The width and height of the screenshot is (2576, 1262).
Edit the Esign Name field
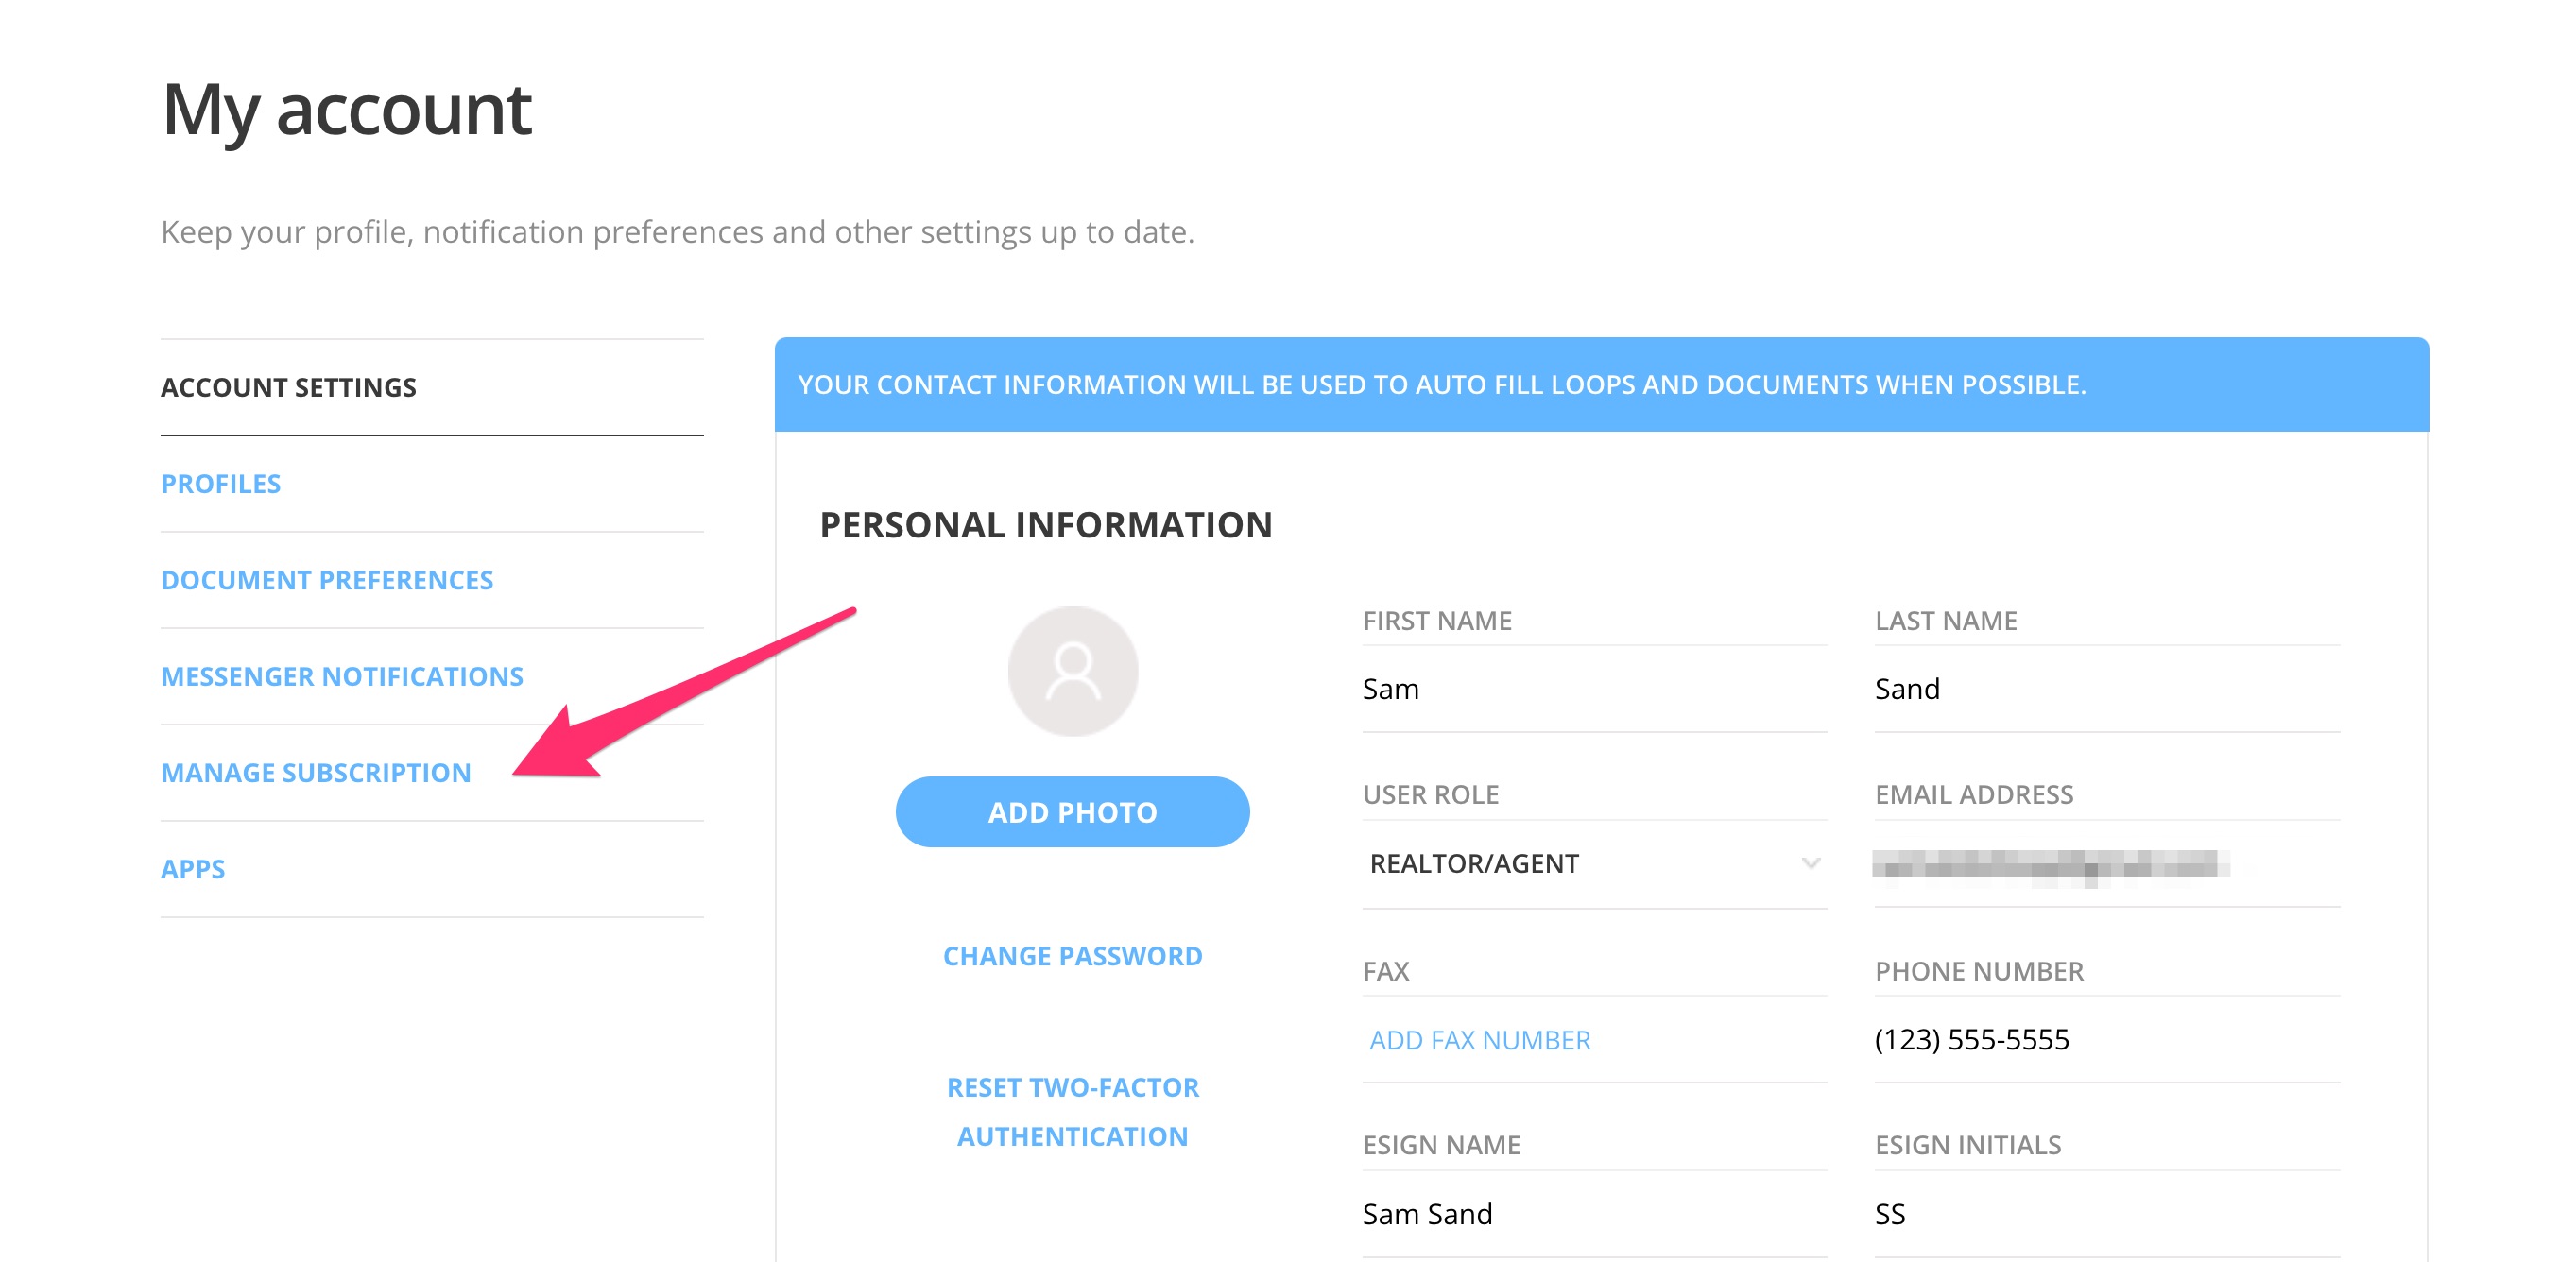pyautogui.click(x=1594, y=1214)
